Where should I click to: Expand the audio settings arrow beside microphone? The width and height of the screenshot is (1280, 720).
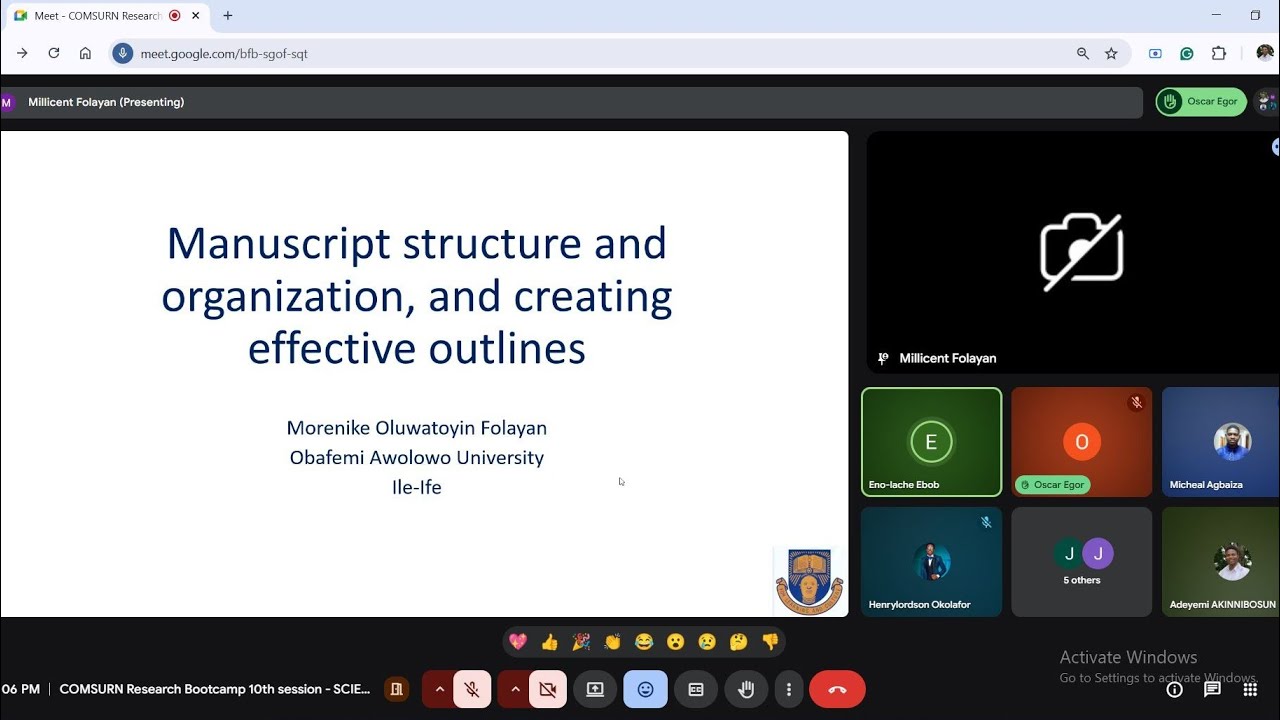click(439, 689)
